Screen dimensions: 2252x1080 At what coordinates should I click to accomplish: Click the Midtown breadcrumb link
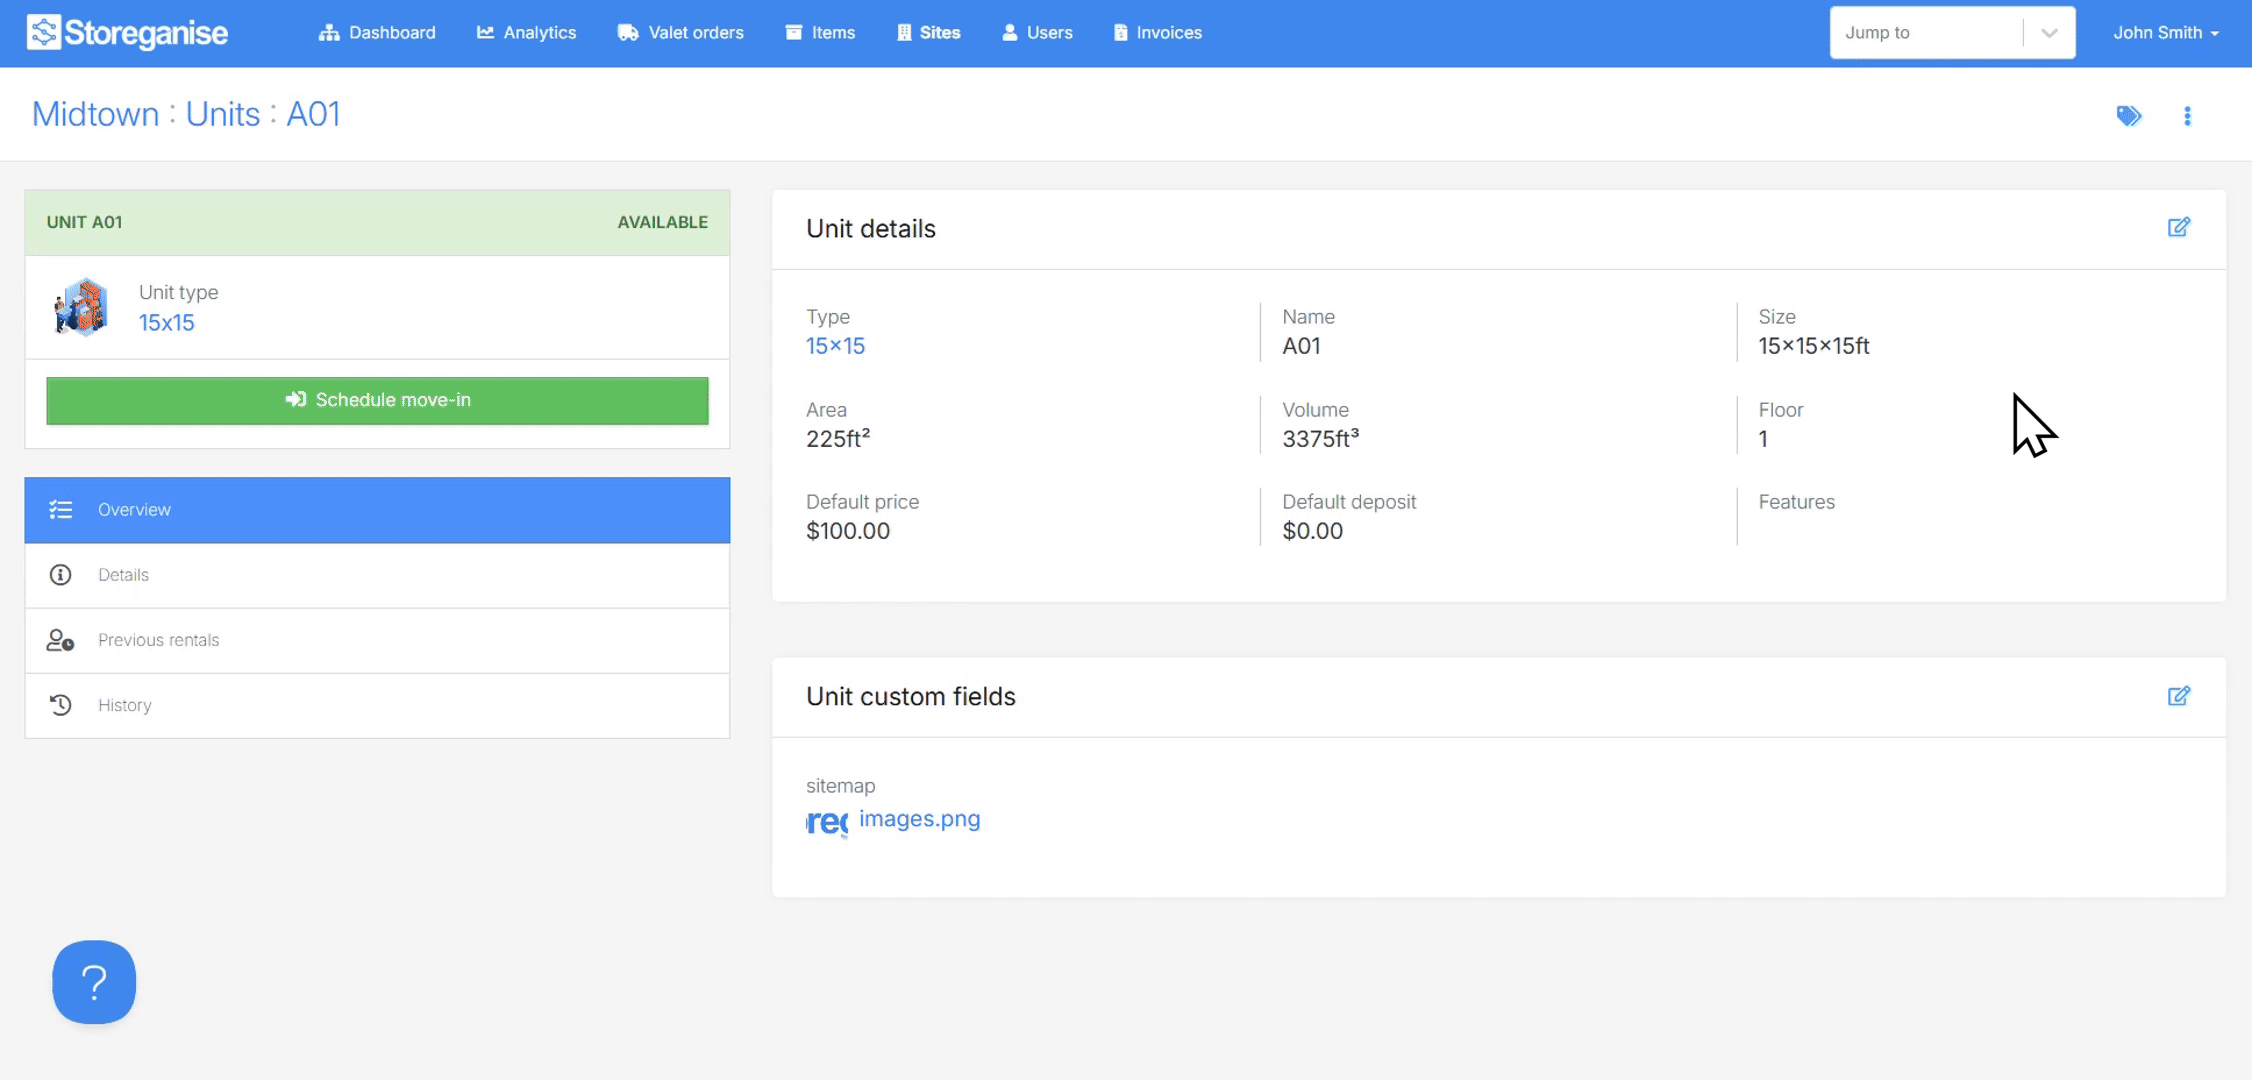coord(95,114)
